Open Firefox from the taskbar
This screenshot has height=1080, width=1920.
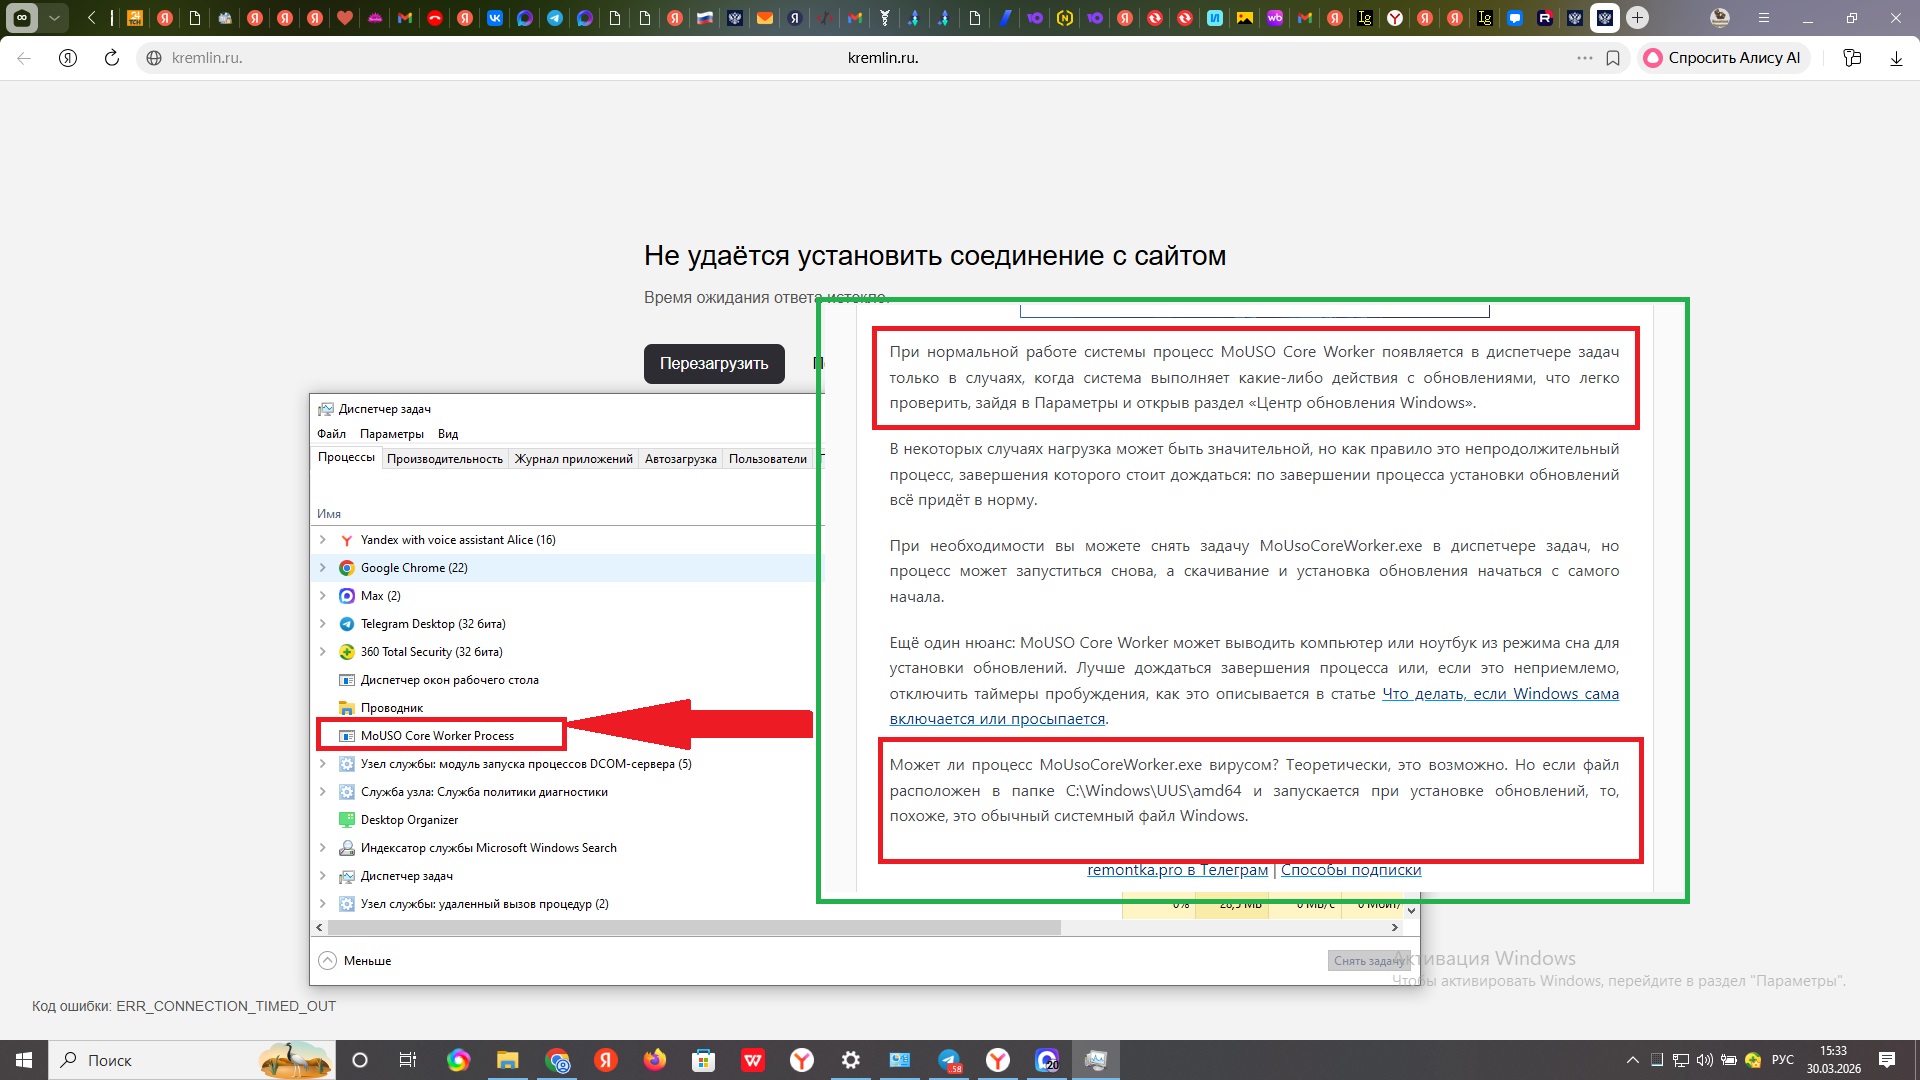(x=655, y=1060)
